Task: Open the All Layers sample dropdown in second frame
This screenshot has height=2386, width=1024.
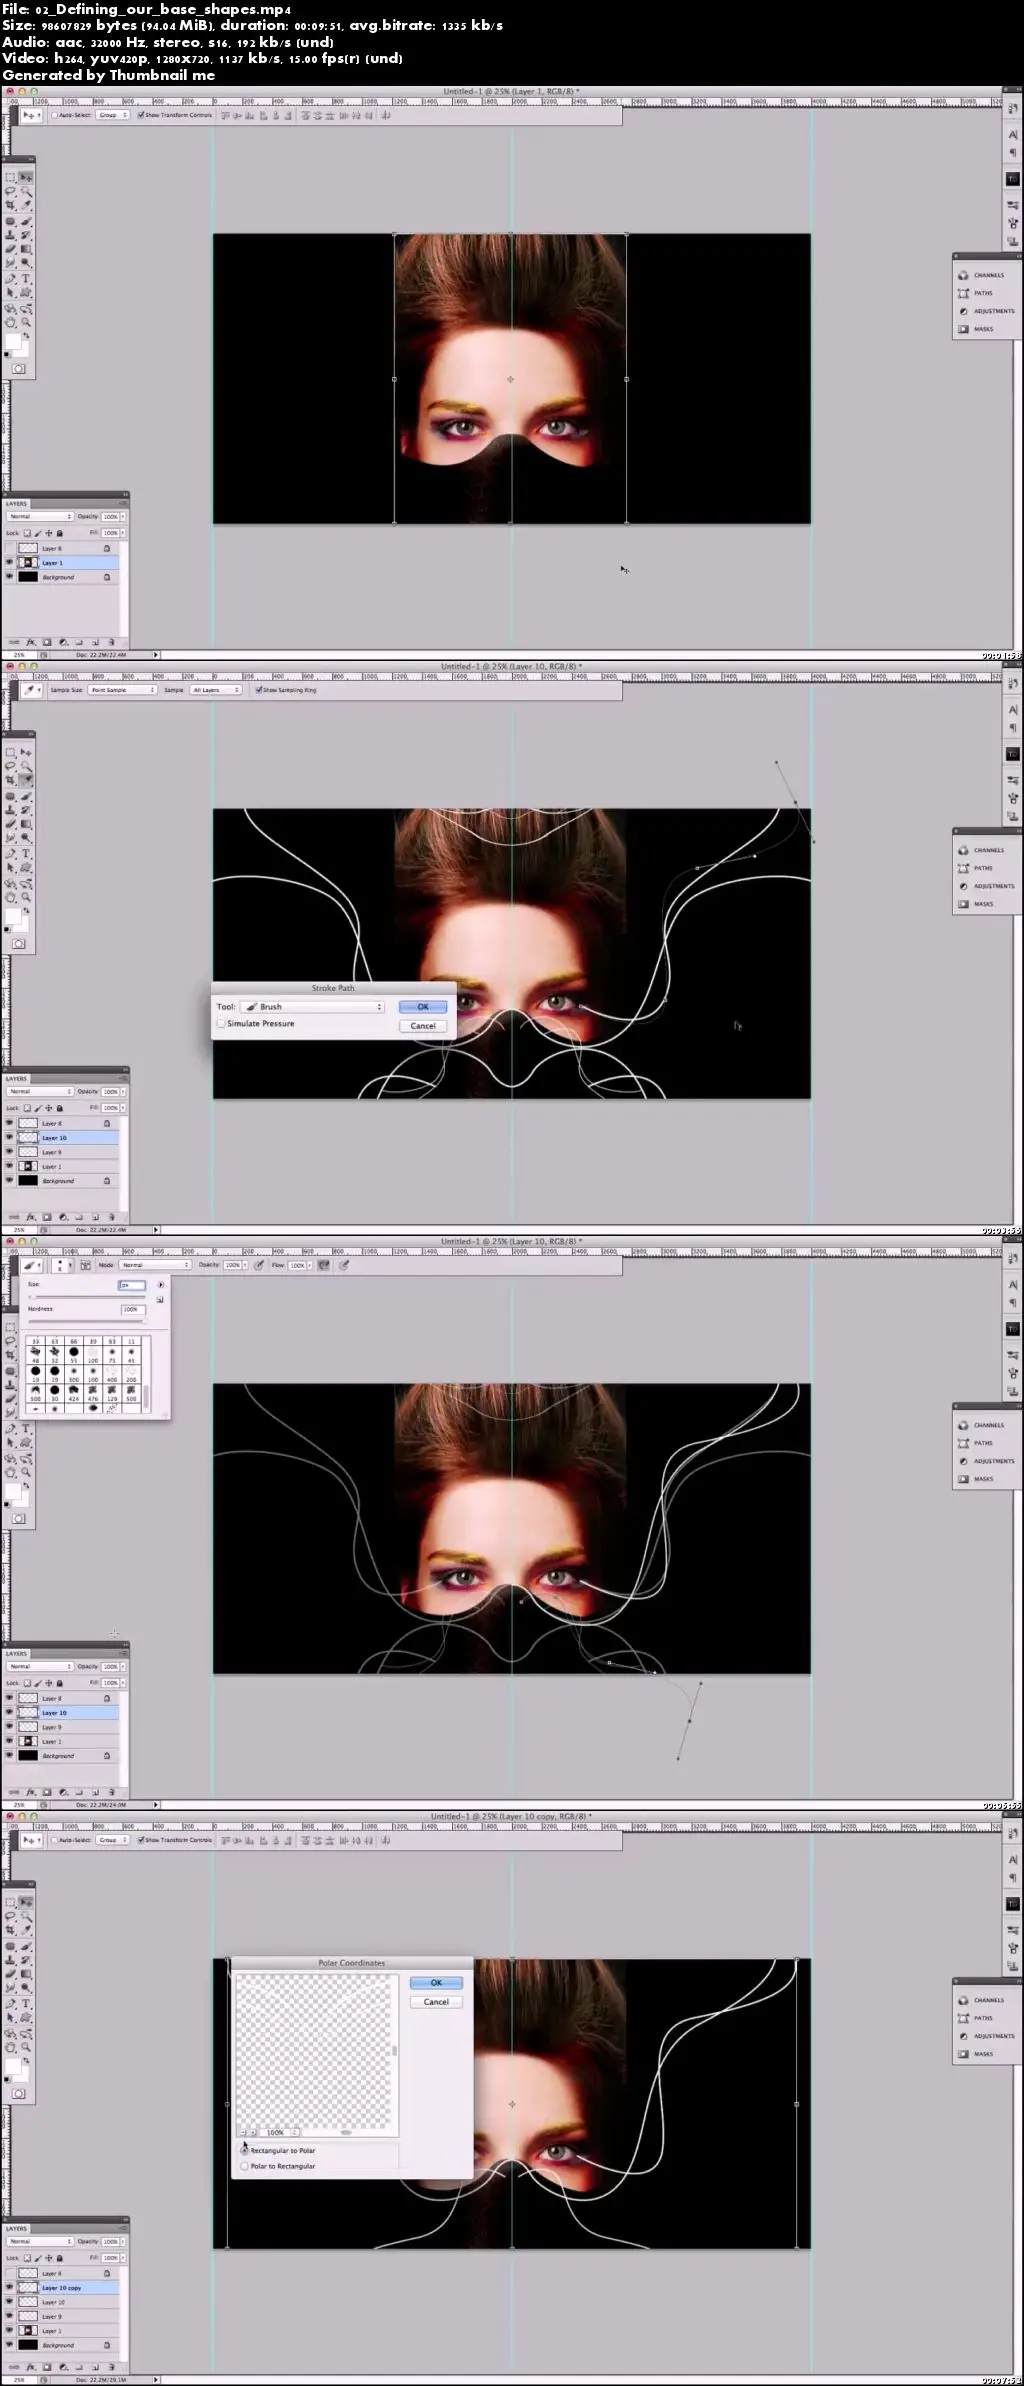Action: point(216,690)
